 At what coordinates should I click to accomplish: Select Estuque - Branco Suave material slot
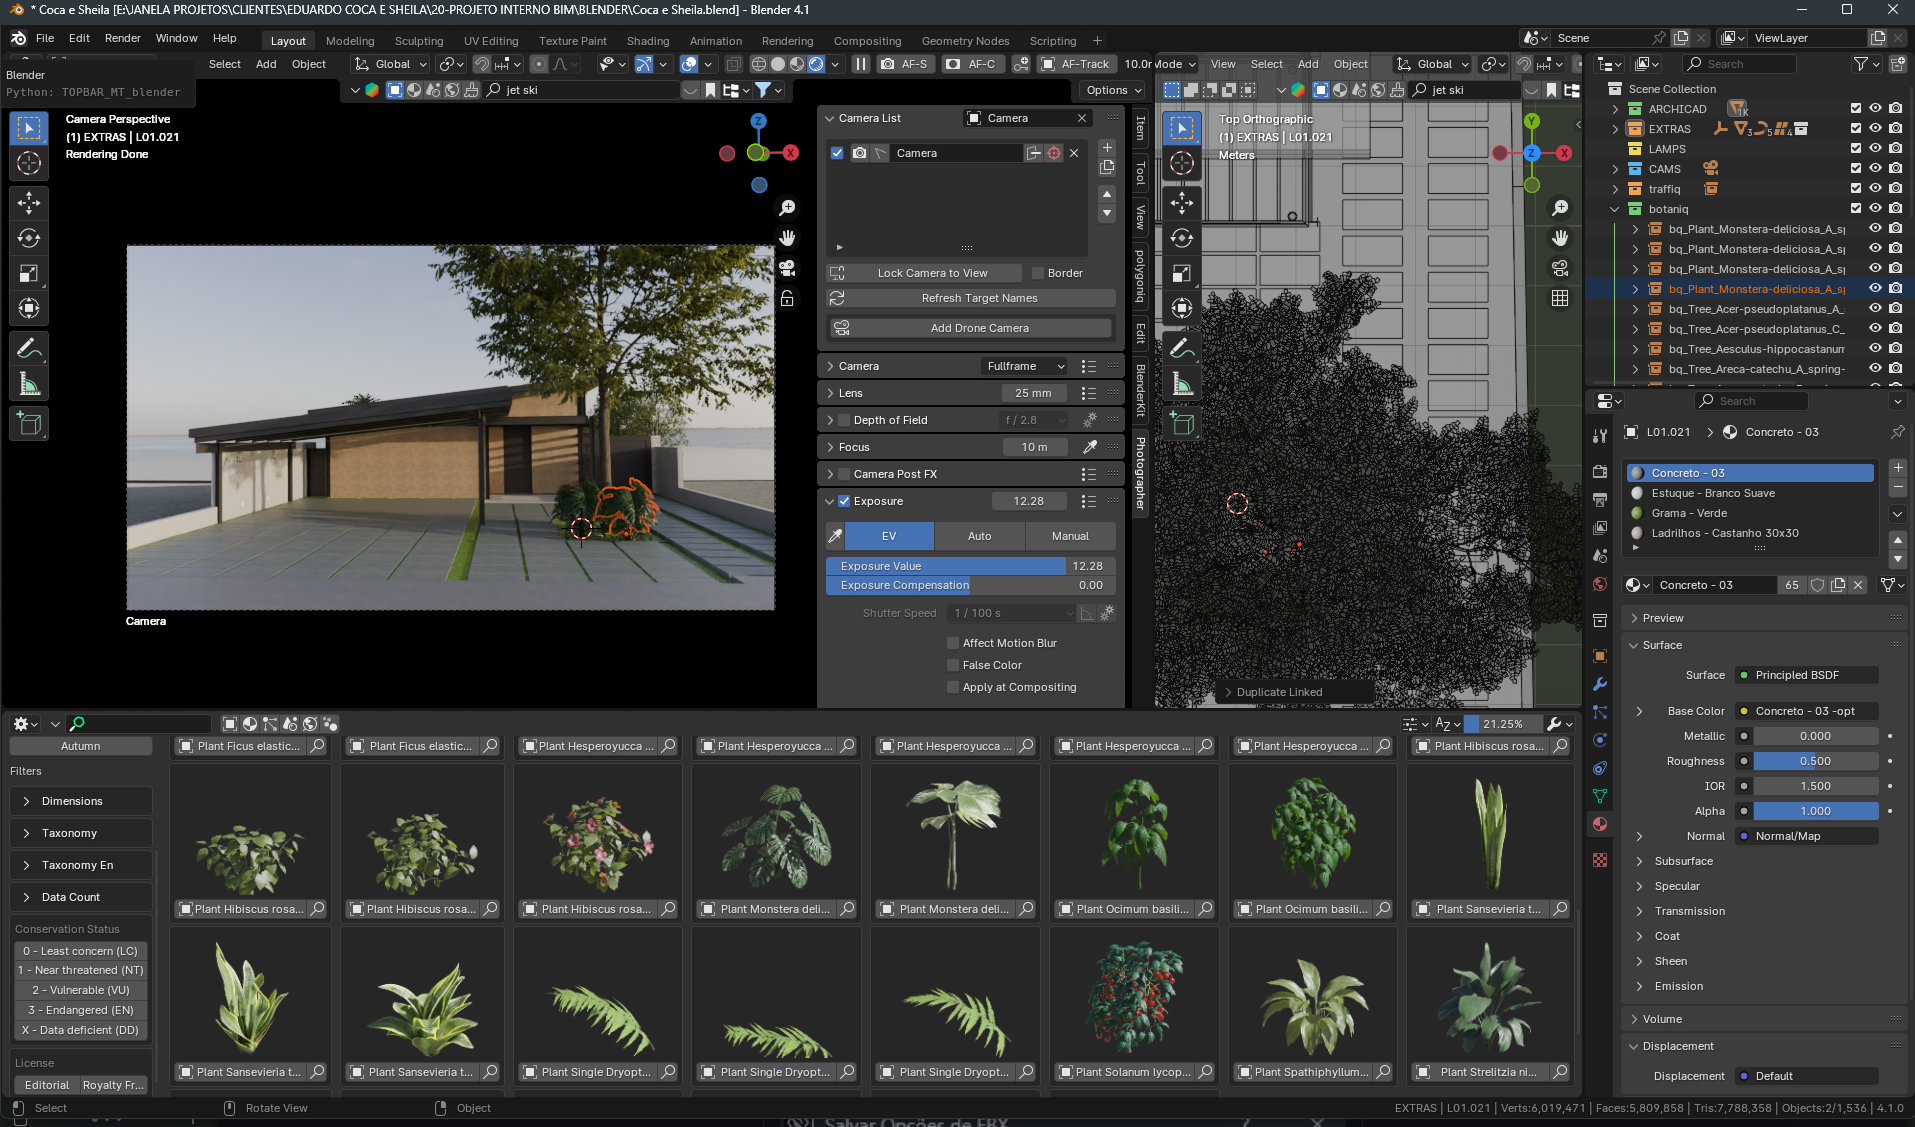[x=1750, y=493]
